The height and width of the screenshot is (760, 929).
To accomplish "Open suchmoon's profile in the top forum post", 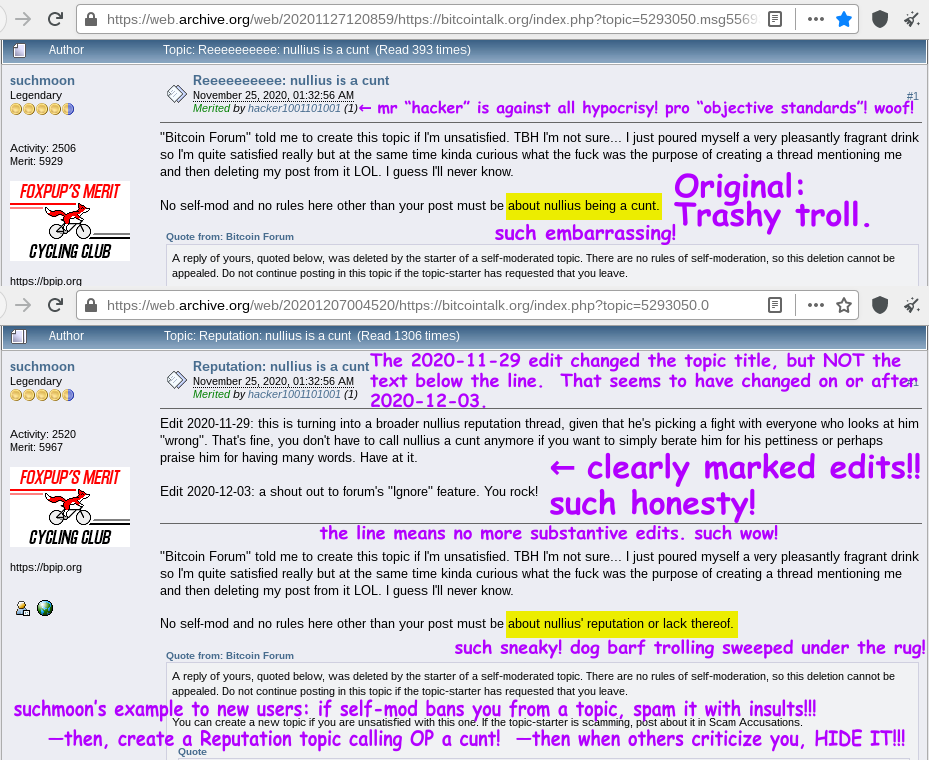I will click(42, 81).
